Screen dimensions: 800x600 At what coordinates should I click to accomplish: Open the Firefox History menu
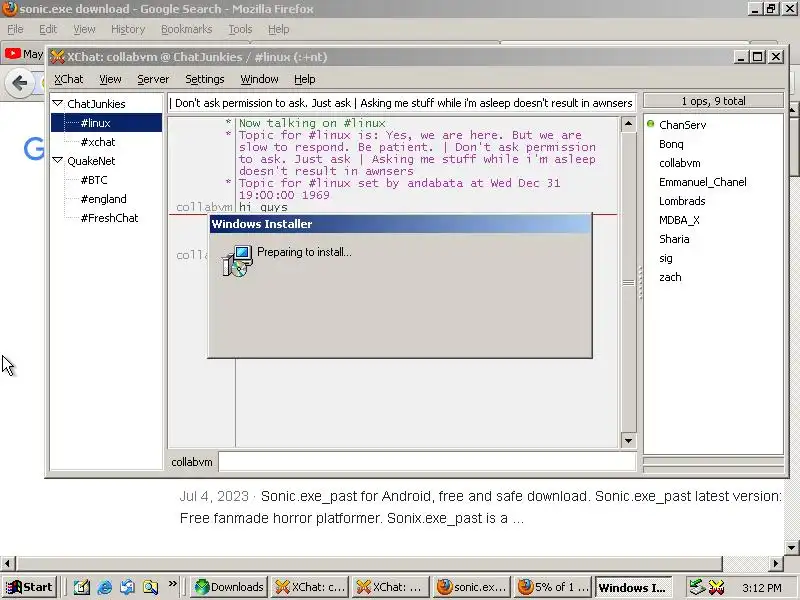tap(128, 29)
